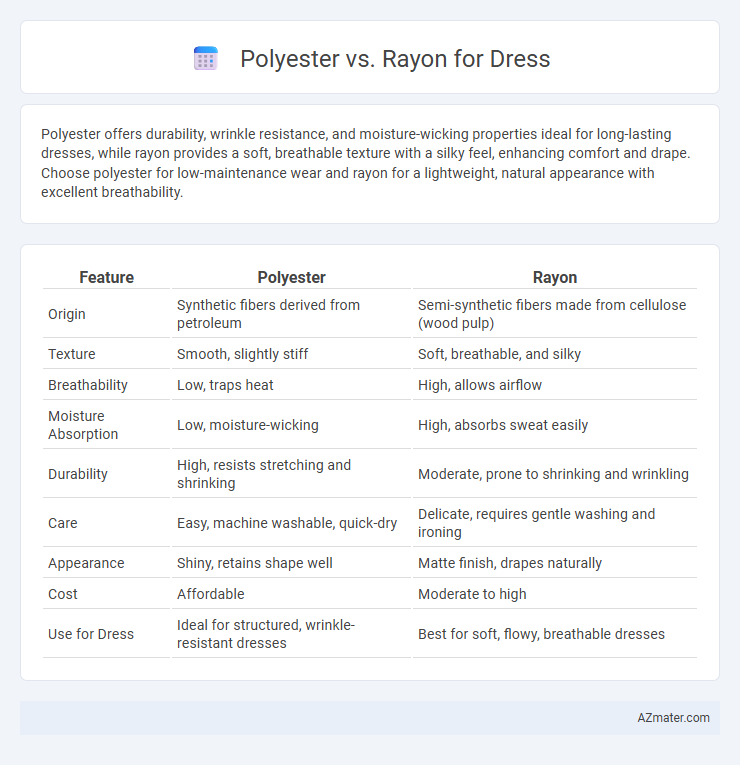Click the 'Polyester vs. Rayon for Dress' title
Viewport: 740px width, 765px height.
pos(395,59)
